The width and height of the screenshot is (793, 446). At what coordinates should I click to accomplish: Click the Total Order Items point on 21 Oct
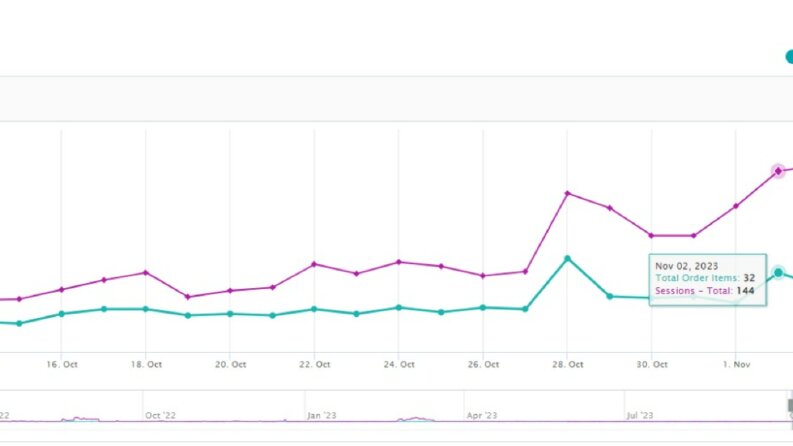[x=273, y=316]
